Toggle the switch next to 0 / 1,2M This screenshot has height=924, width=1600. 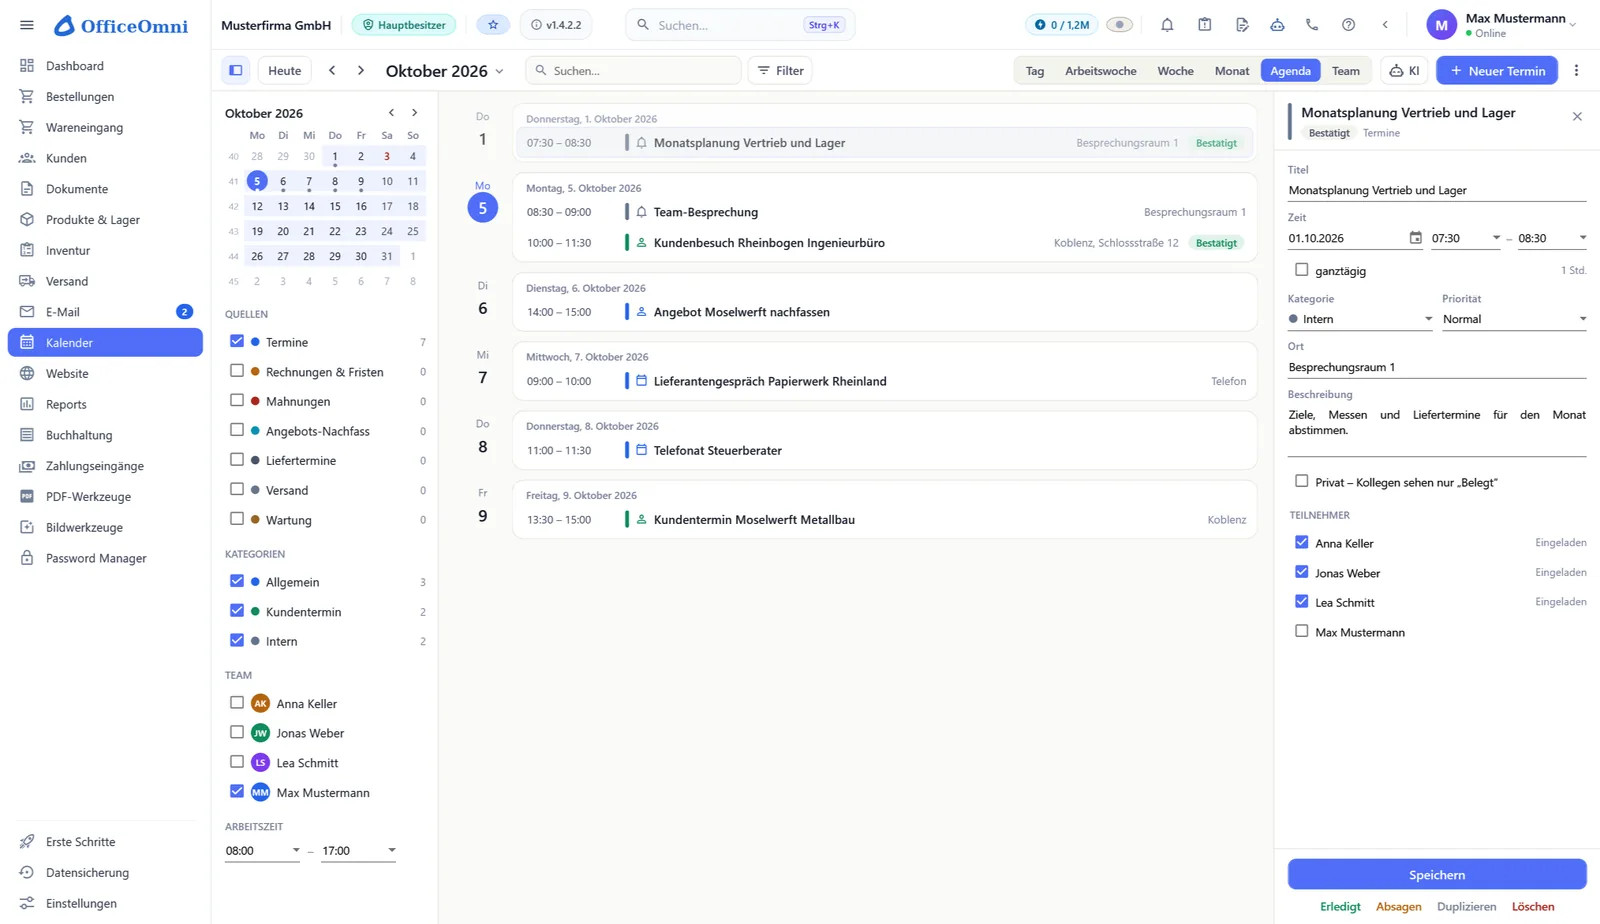(x=1119, y=25)
